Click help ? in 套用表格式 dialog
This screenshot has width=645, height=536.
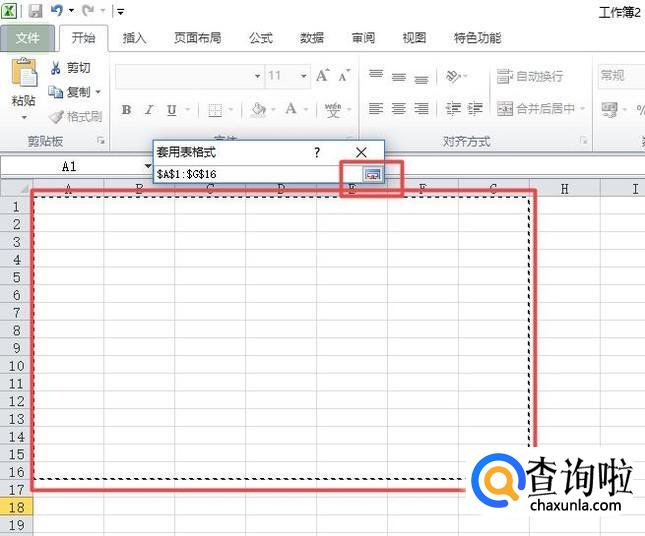tap(317, 153)
